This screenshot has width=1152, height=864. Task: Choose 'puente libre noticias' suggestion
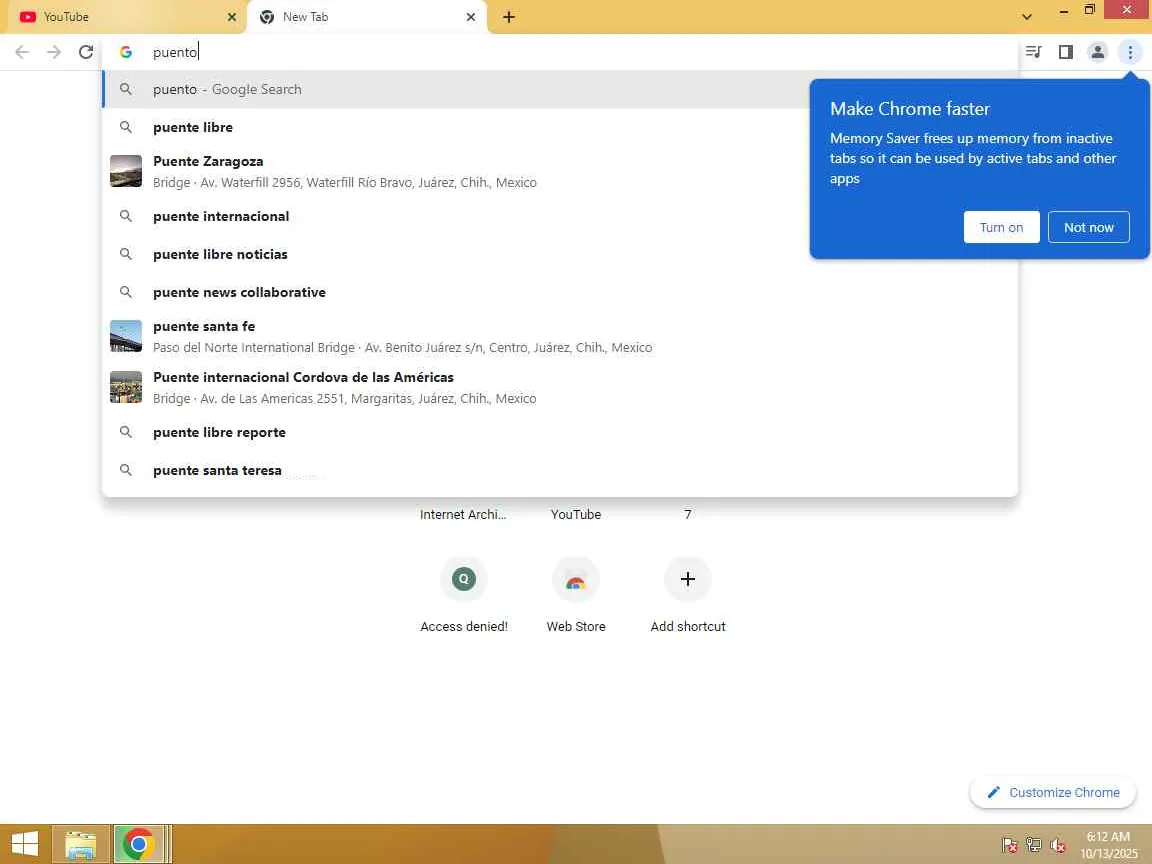coord(560,254)
